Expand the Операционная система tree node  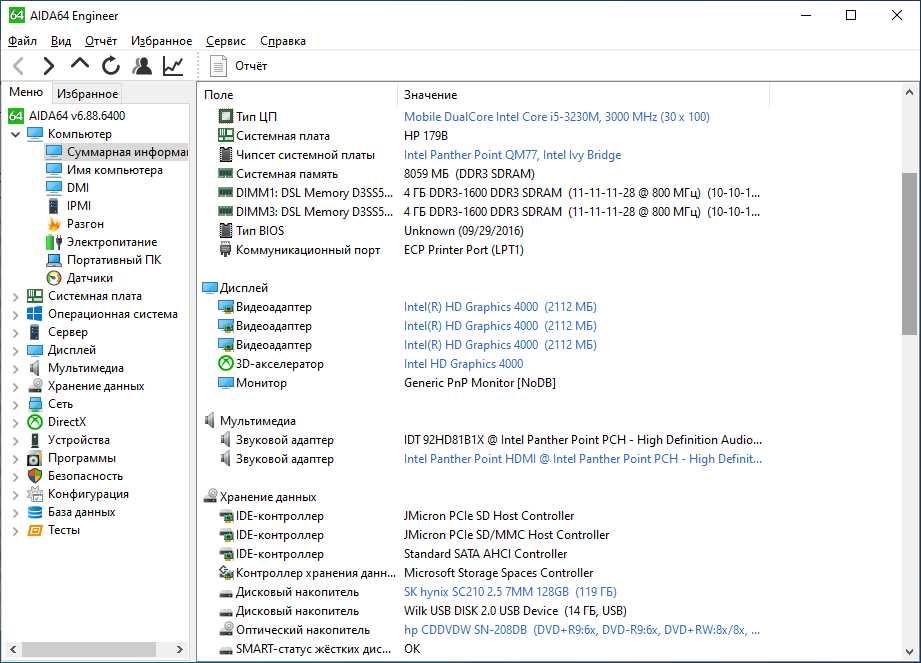point(16,315)
